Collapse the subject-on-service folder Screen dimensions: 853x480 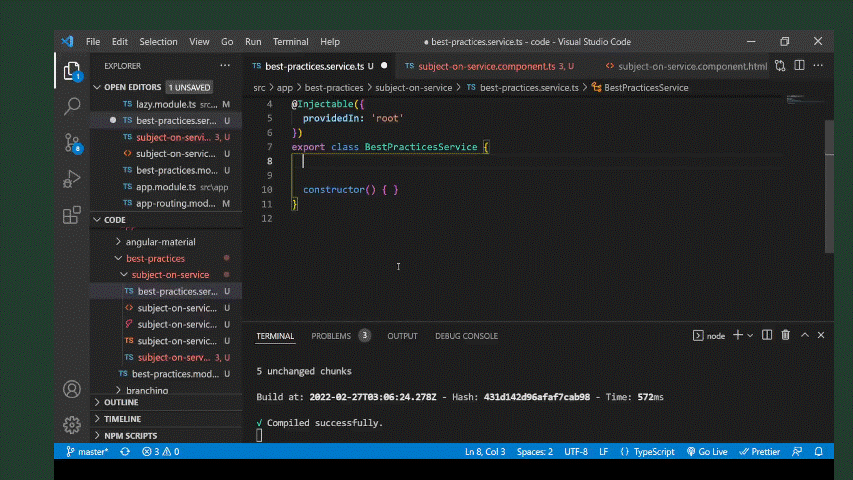click(166, 275)
